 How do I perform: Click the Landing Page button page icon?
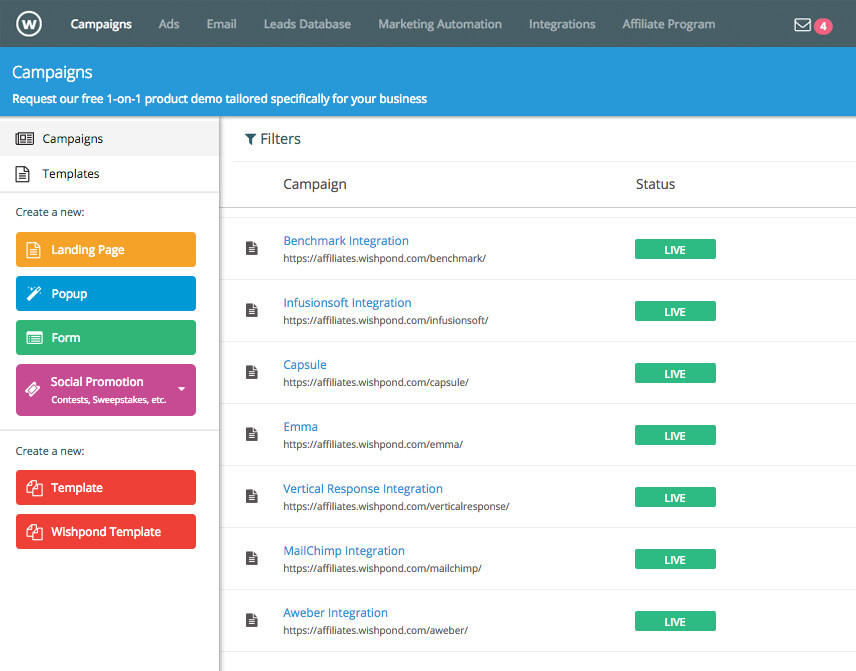click(33, 250)
